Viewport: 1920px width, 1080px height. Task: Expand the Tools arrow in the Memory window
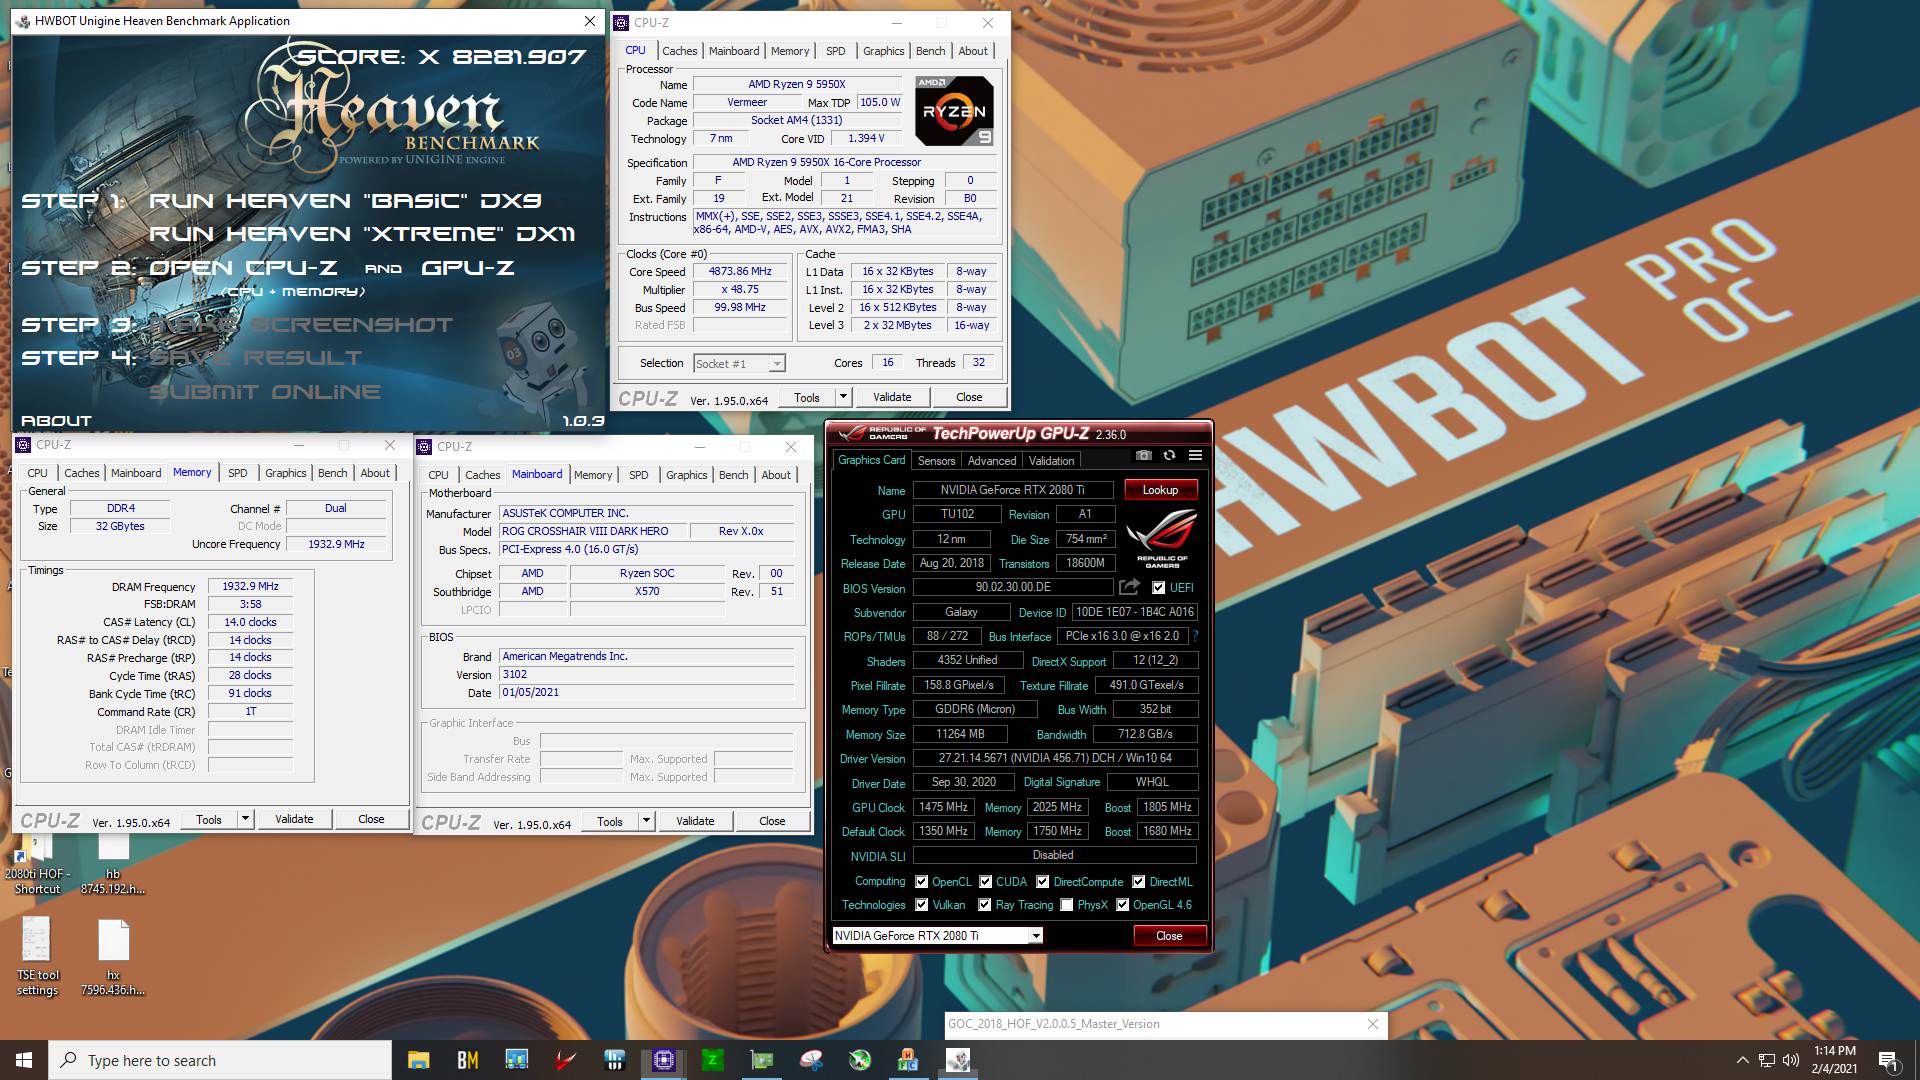click(x=245, y=819)
